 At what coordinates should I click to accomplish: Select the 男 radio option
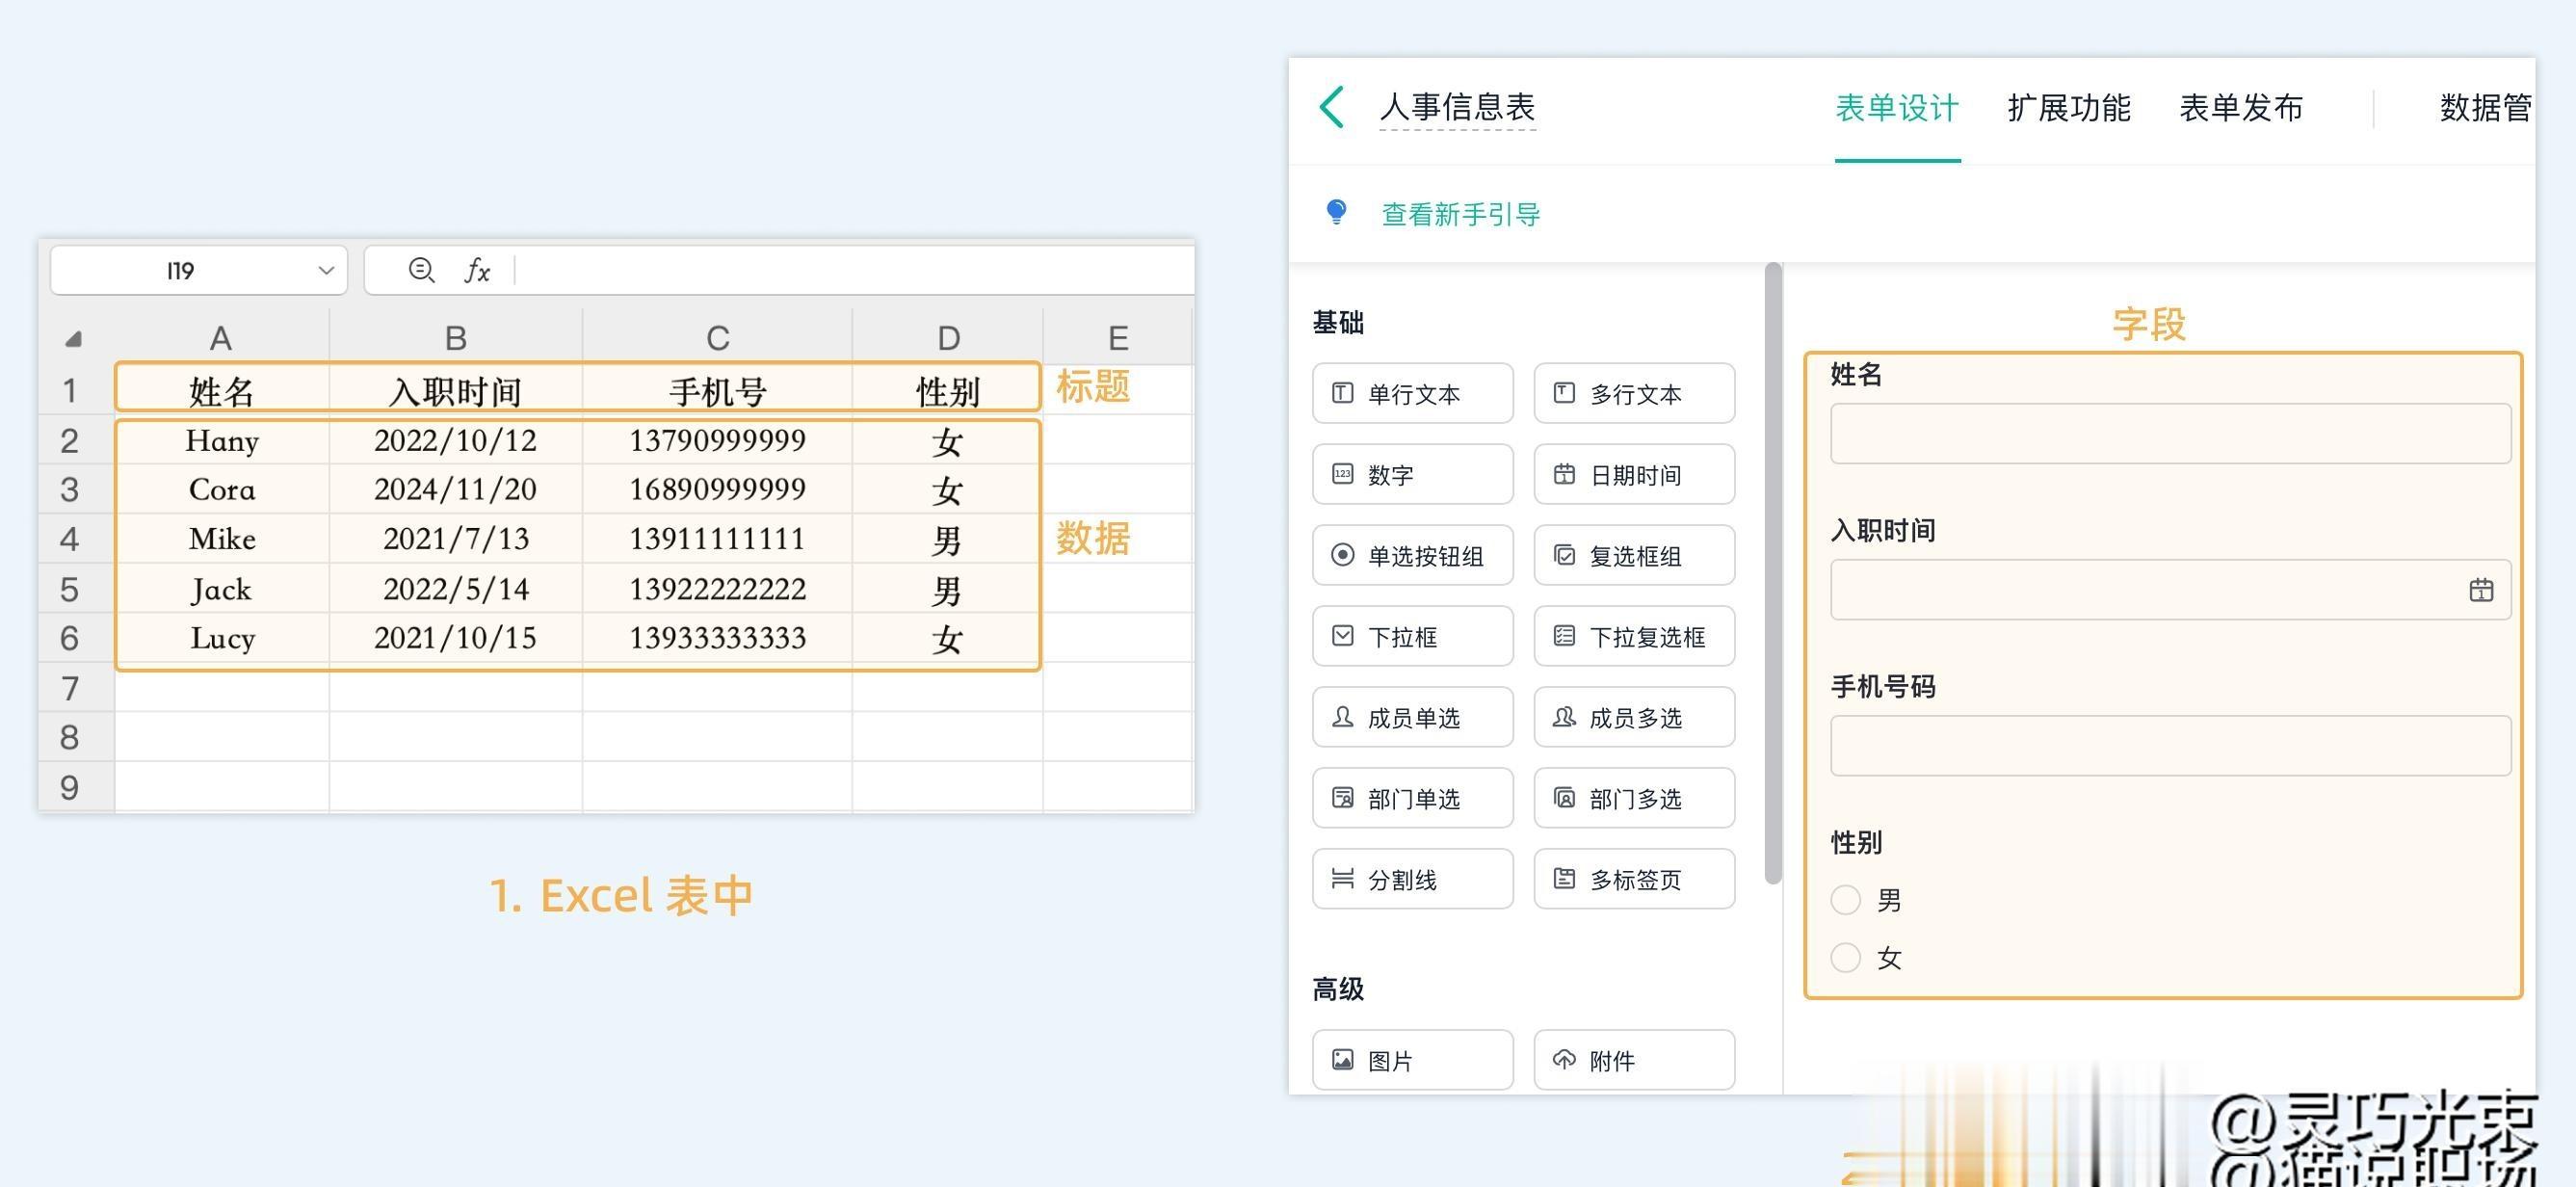click(1845, 900)
